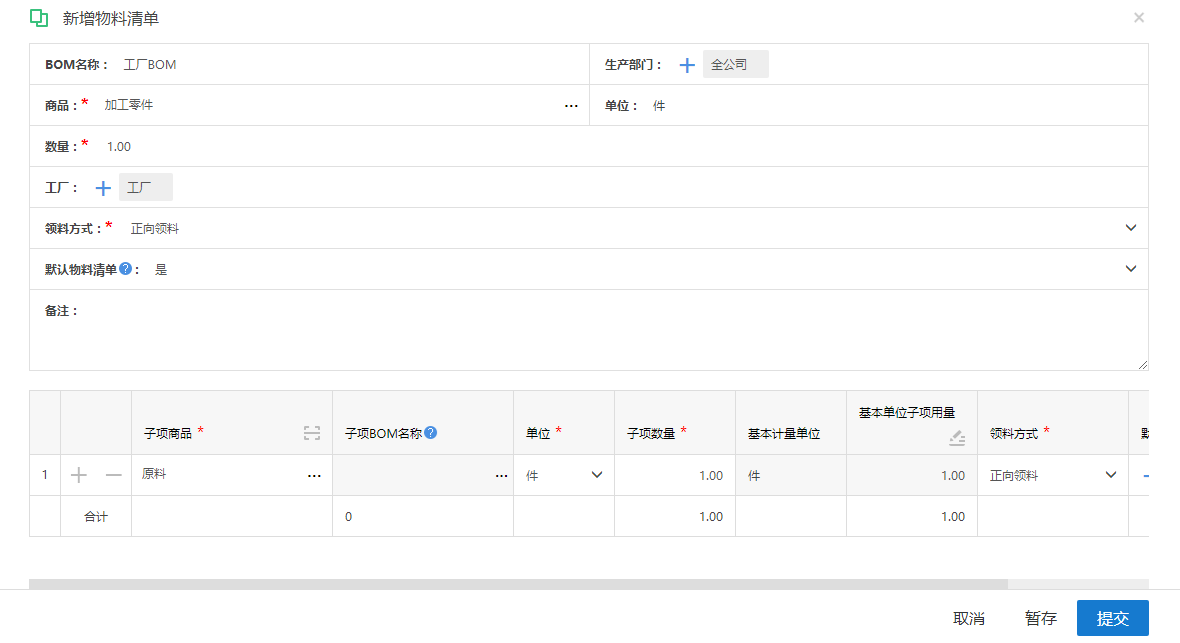Open the 商品 lookup ellipsis button
The width and height of the screenshot is (1180, 643).
click(571, 105)
